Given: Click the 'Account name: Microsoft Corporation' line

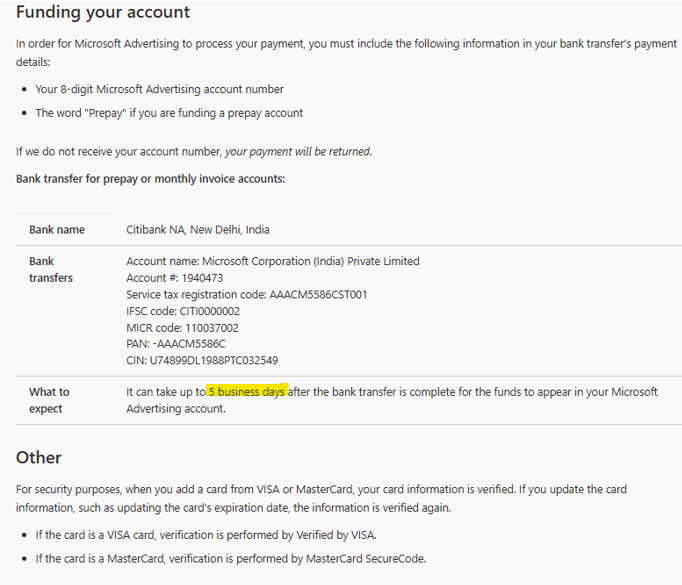Looking at the screenshot, I should pos(273,261).
